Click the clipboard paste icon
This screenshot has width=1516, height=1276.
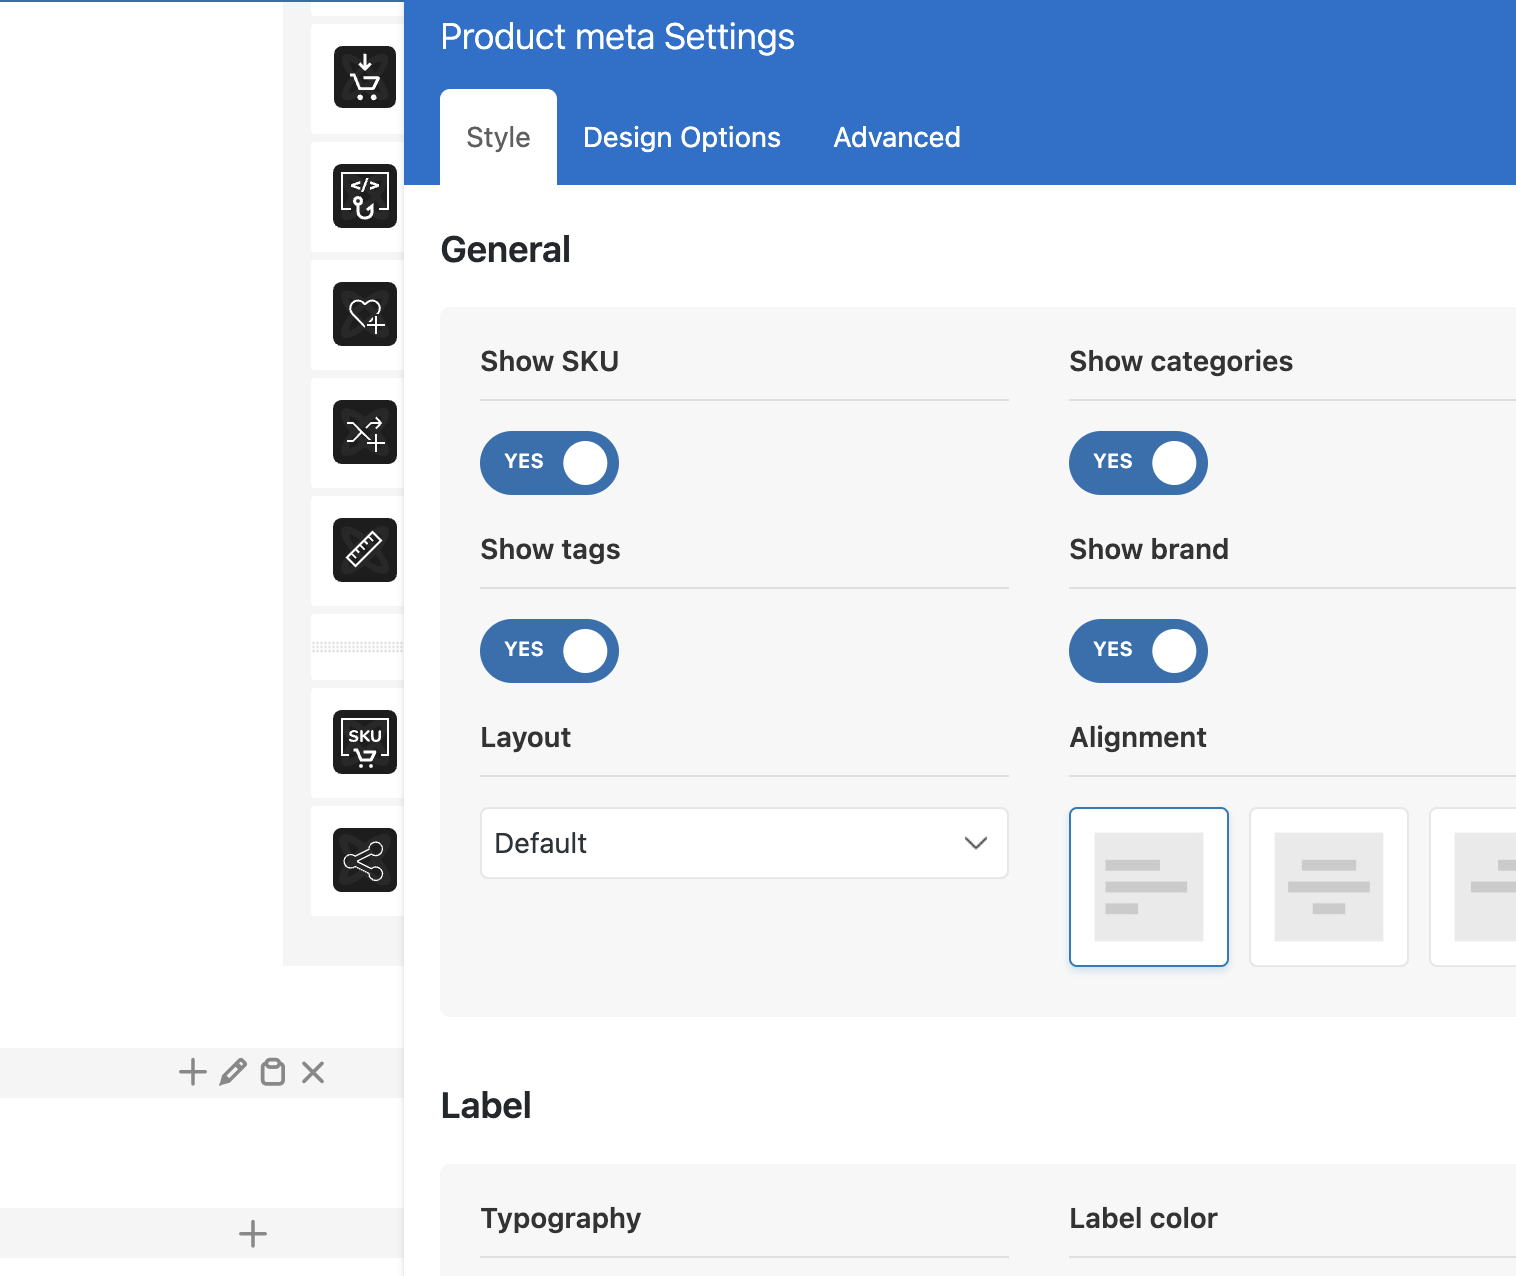point(273,1073)
